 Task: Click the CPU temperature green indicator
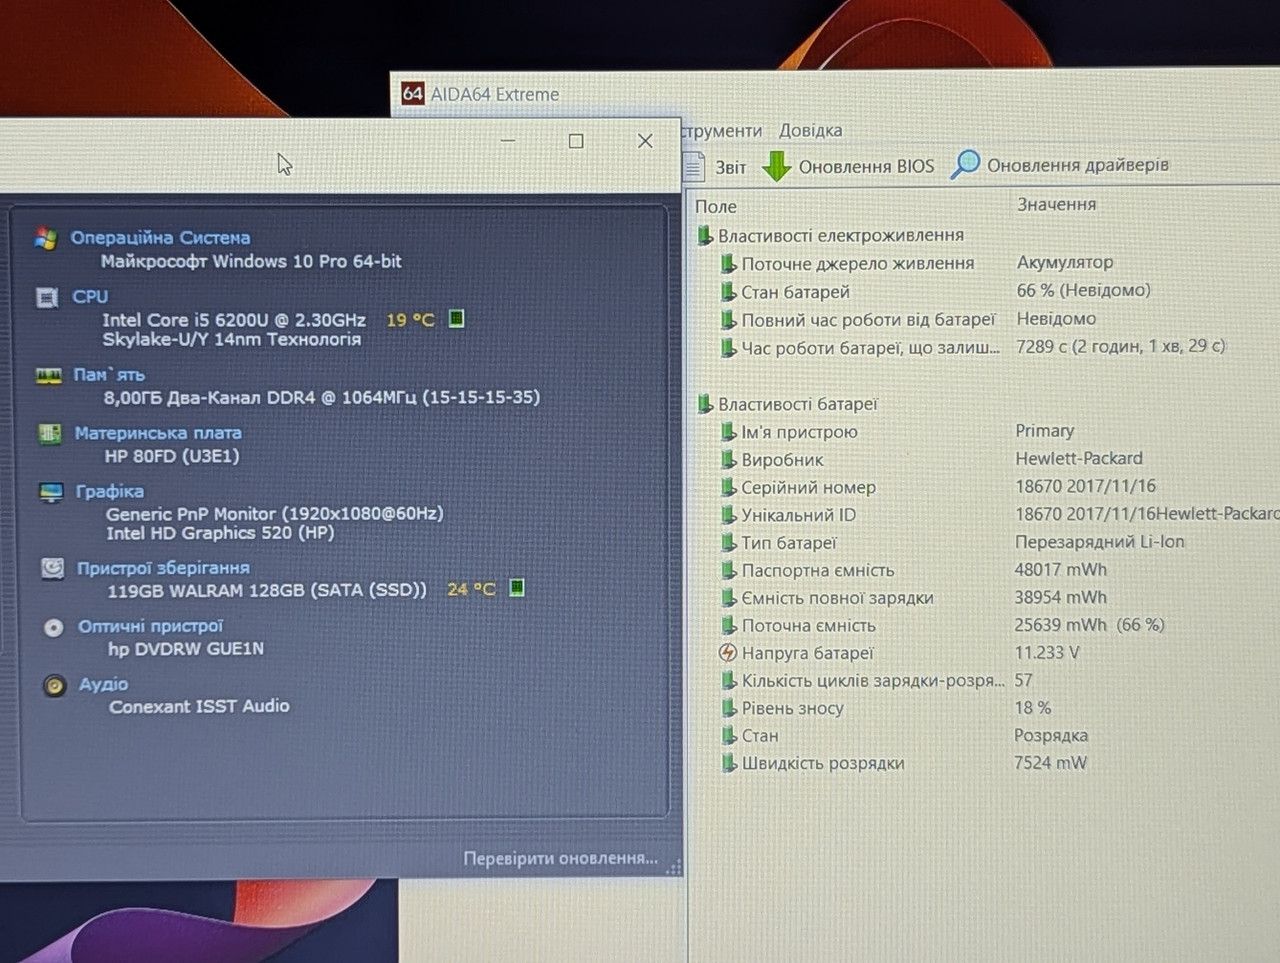pos(456,319)
